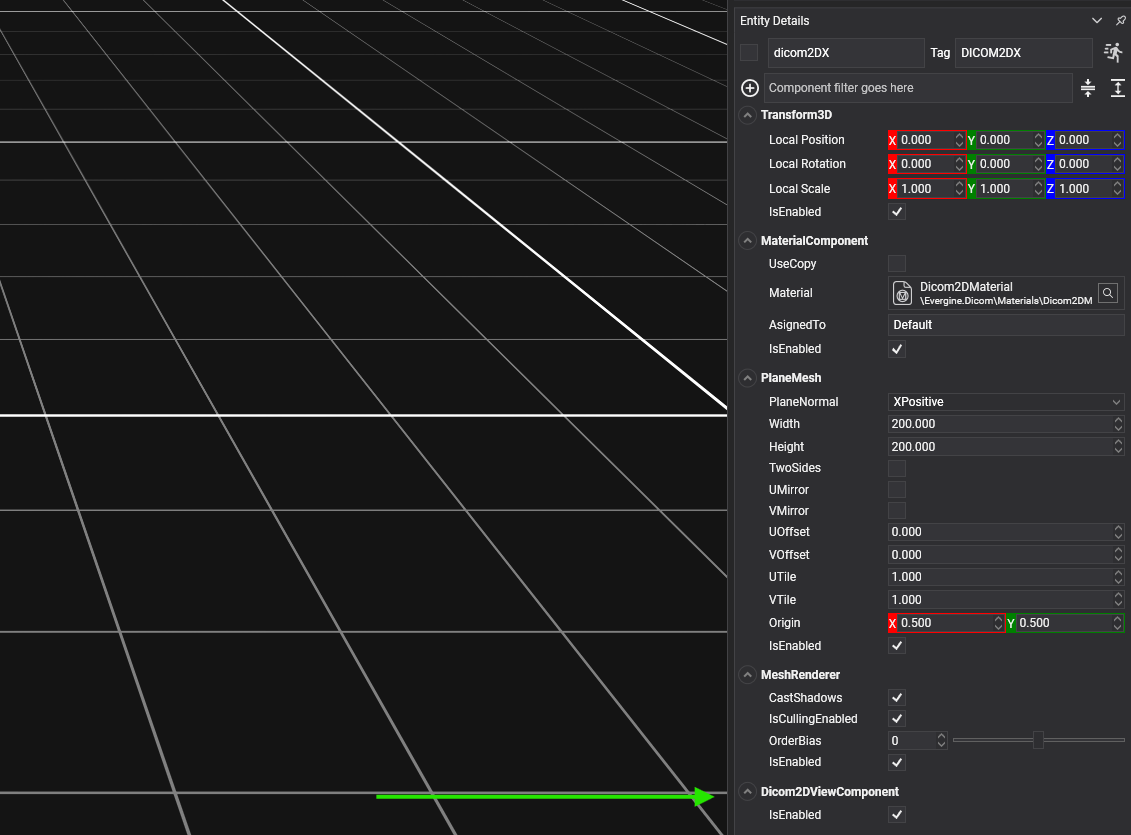Toggle the TwoSides checkbox
Viewport: 1131px width, 835px height.
click(897, 468)
